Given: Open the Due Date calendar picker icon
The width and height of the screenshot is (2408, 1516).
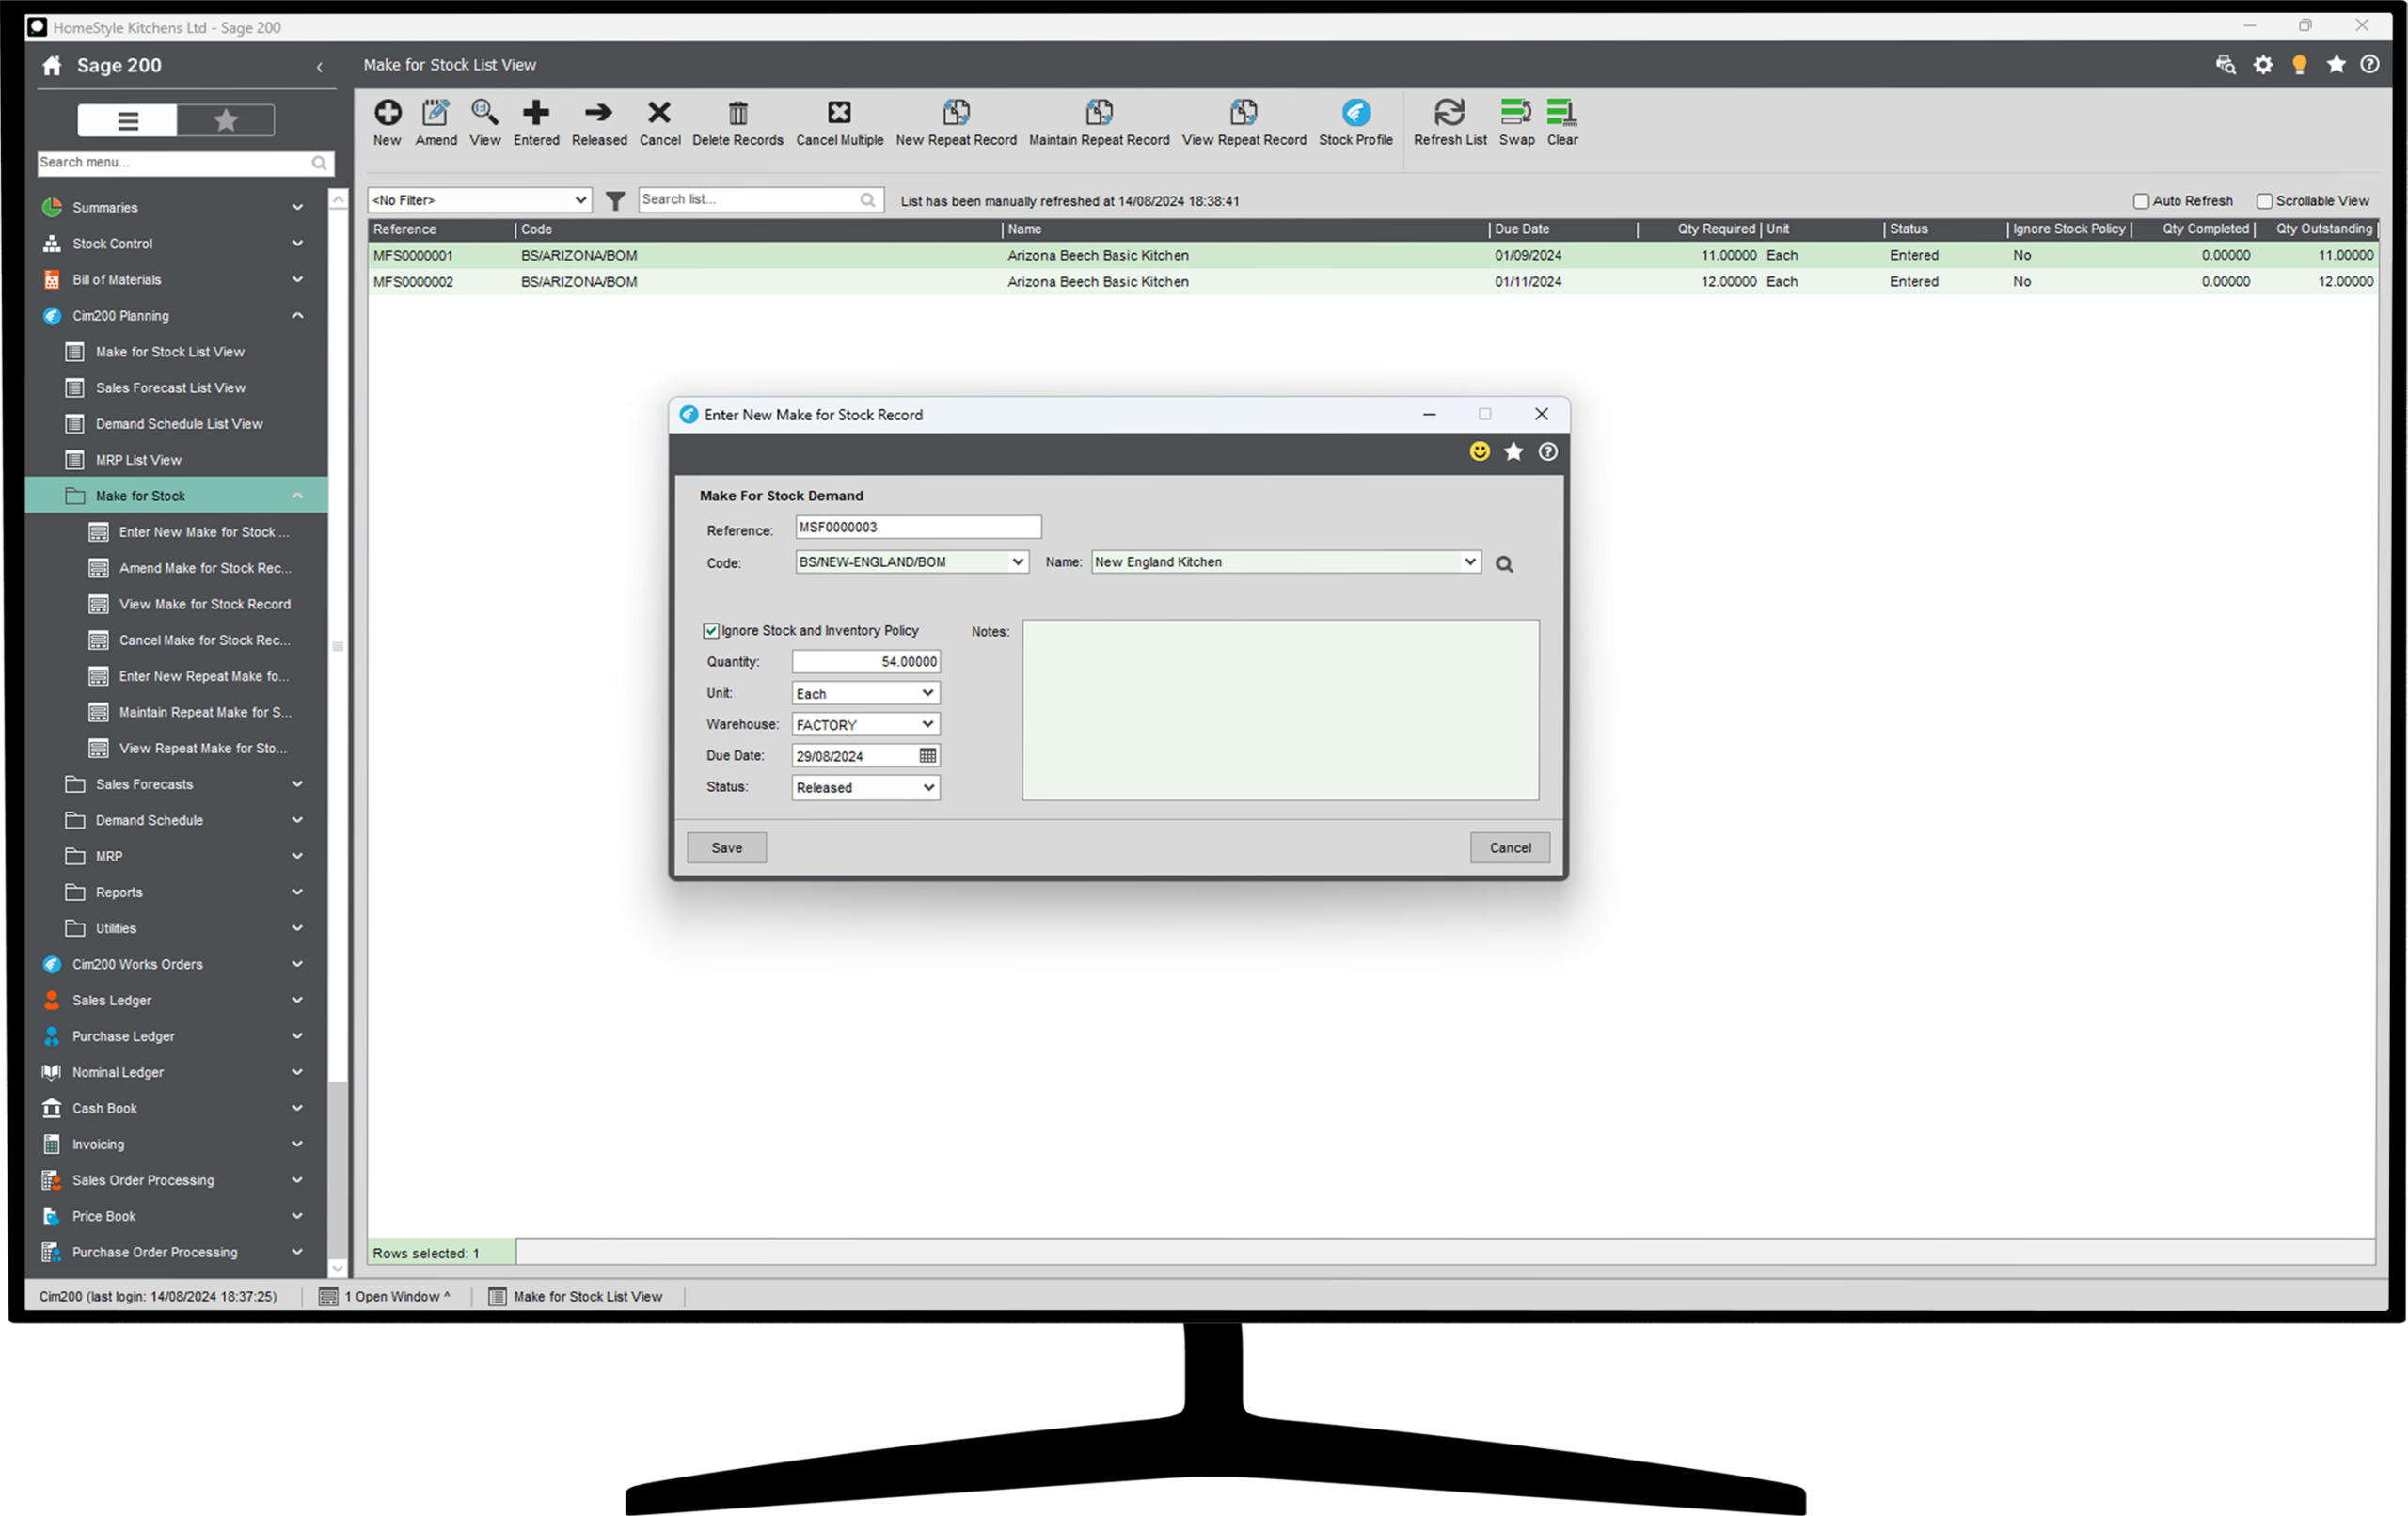Looking at the screenshot, I should pyautogui.click(x=928, y=756).
